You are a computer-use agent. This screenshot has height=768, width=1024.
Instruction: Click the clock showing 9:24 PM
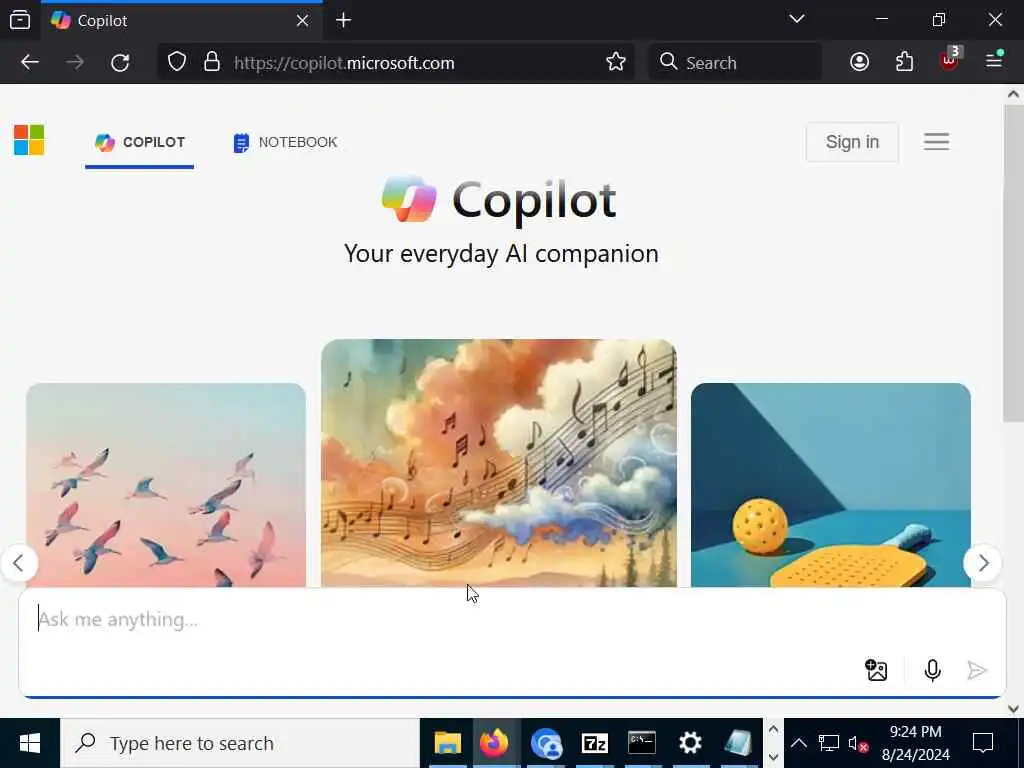pos(915,731)
